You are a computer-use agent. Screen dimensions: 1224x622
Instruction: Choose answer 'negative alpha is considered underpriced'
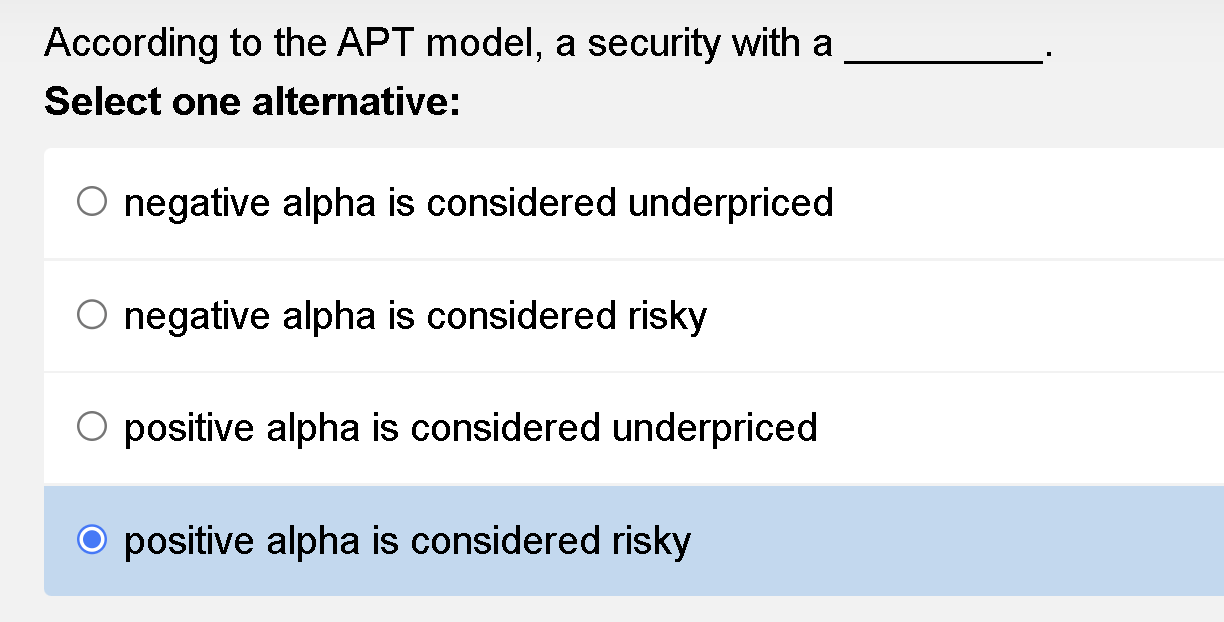(478, 203)
